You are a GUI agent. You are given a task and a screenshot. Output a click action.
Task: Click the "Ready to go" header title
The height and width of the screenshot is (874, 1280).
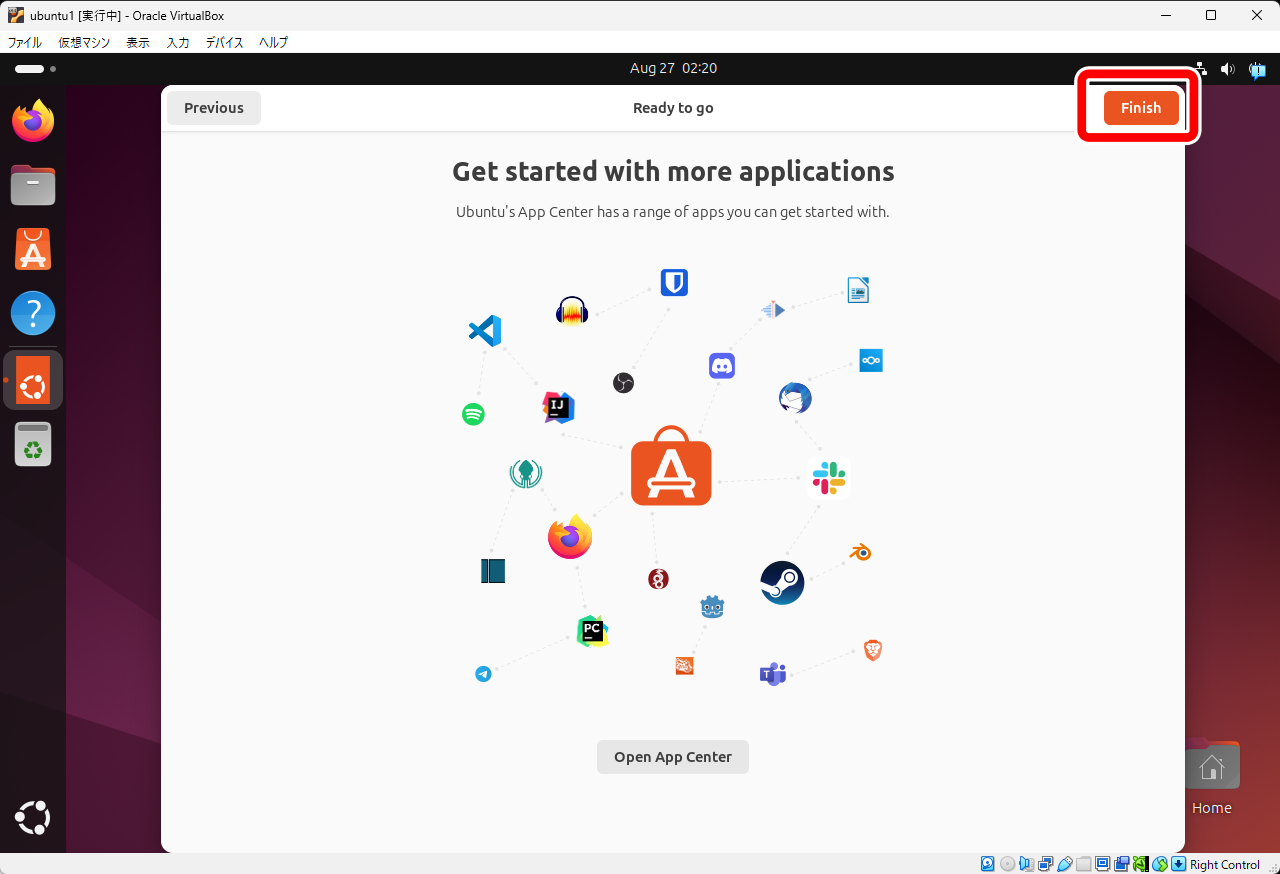pyautogui.click(x=673, y=108)
